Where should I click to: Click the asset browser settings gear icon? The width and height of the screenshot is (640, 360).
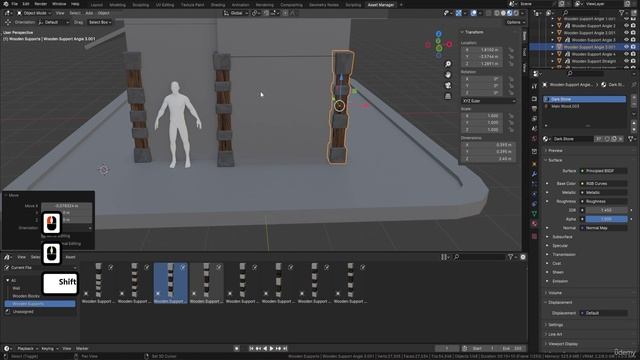523,257
